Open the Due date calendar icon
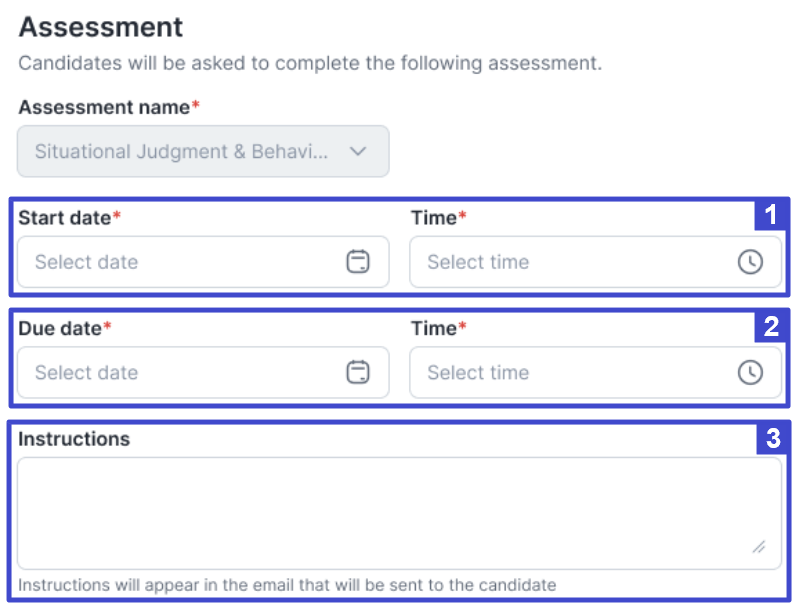Screen dimensions: 797x615 click(x=357, y=373)
